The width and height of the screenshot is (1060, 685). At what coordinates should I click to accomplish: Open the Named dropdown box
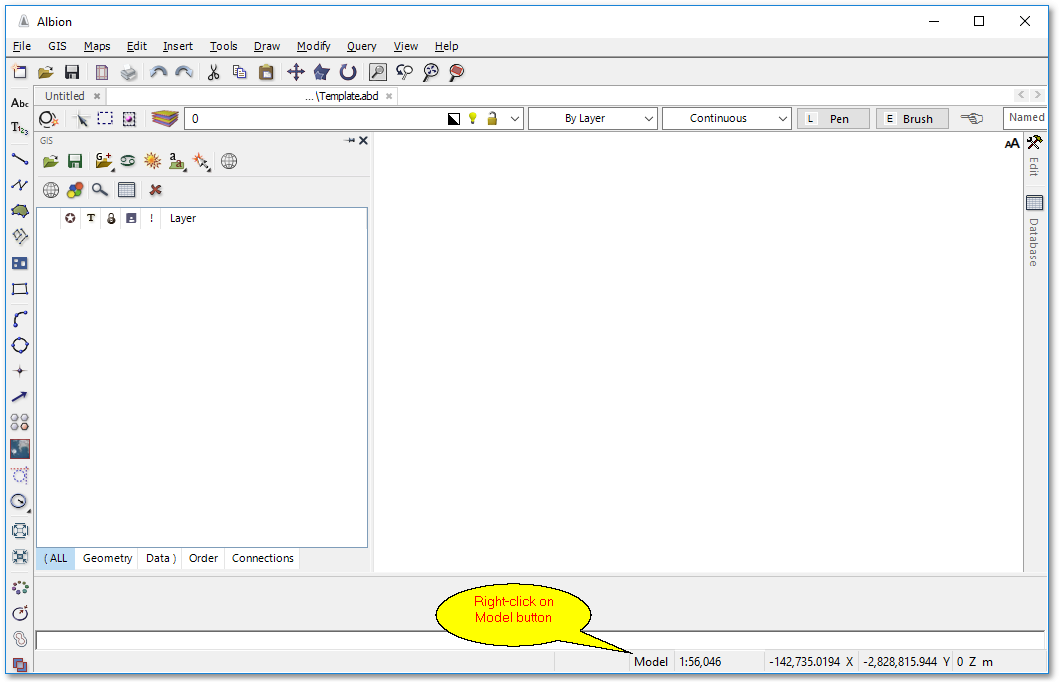(1026, 118)
